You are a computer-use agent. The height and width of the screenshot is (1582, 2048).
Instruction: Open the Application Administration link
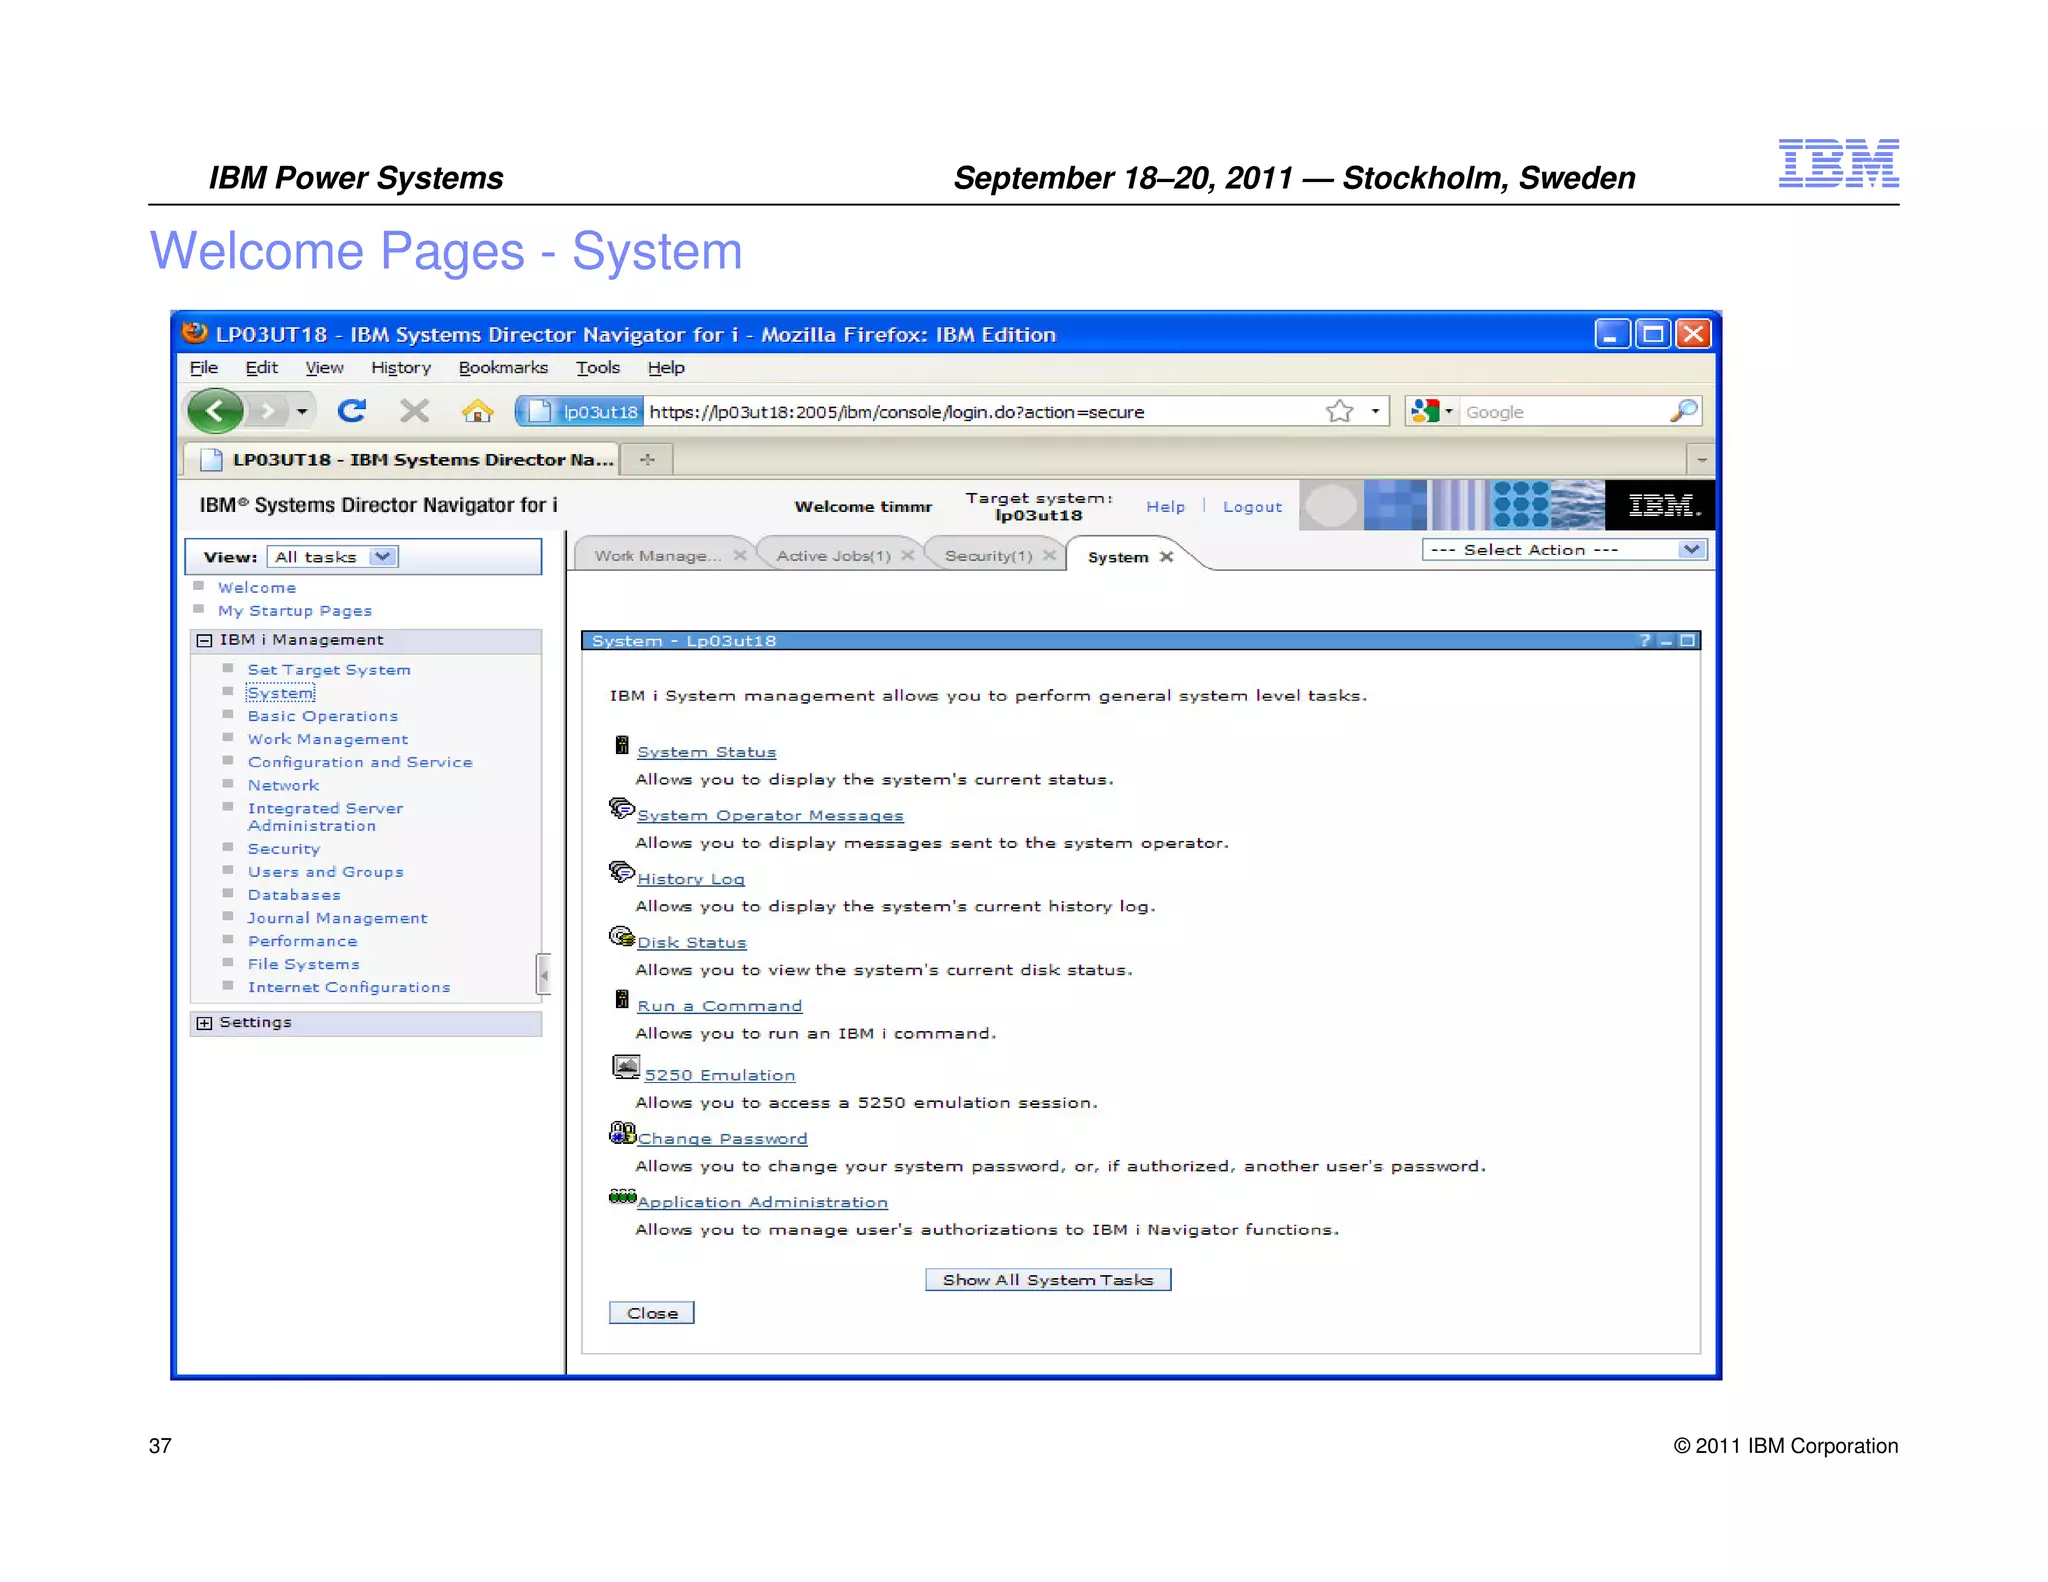pyautogui.click(x=762, y=1203)
